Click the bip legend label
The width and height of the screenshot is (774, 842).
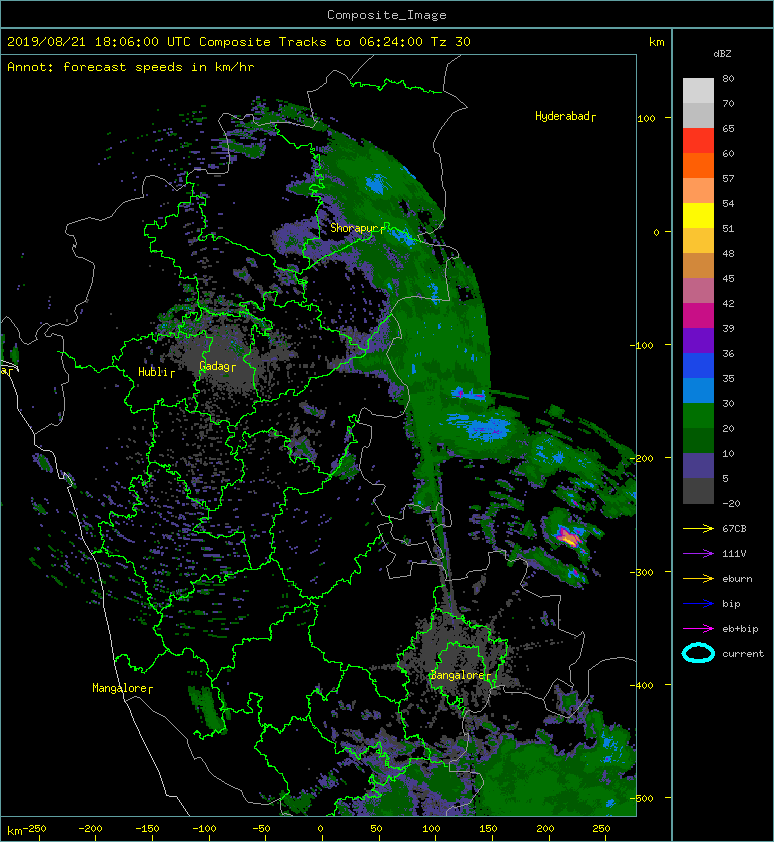pyautogui.click(x=731, y=604)
